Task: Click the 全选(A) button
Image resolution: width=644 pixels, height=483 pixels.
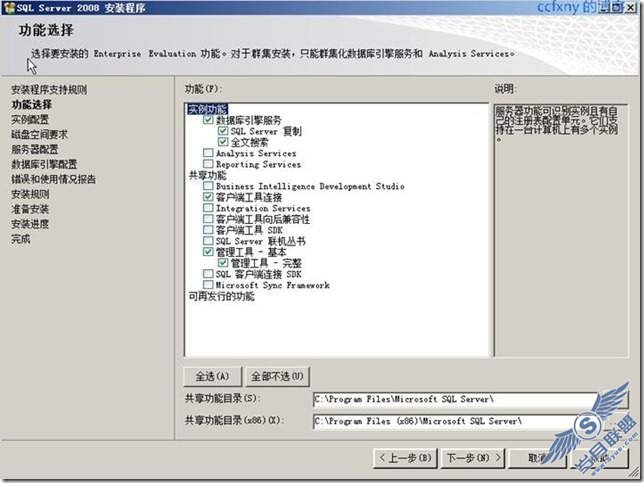Action: click(212, 376)
